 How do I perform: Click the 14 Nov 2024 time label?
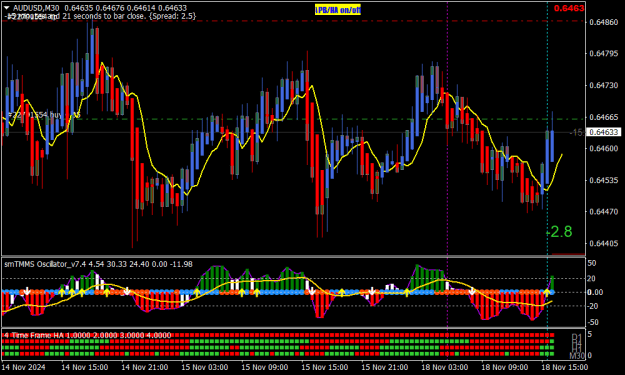click(24, 367)
